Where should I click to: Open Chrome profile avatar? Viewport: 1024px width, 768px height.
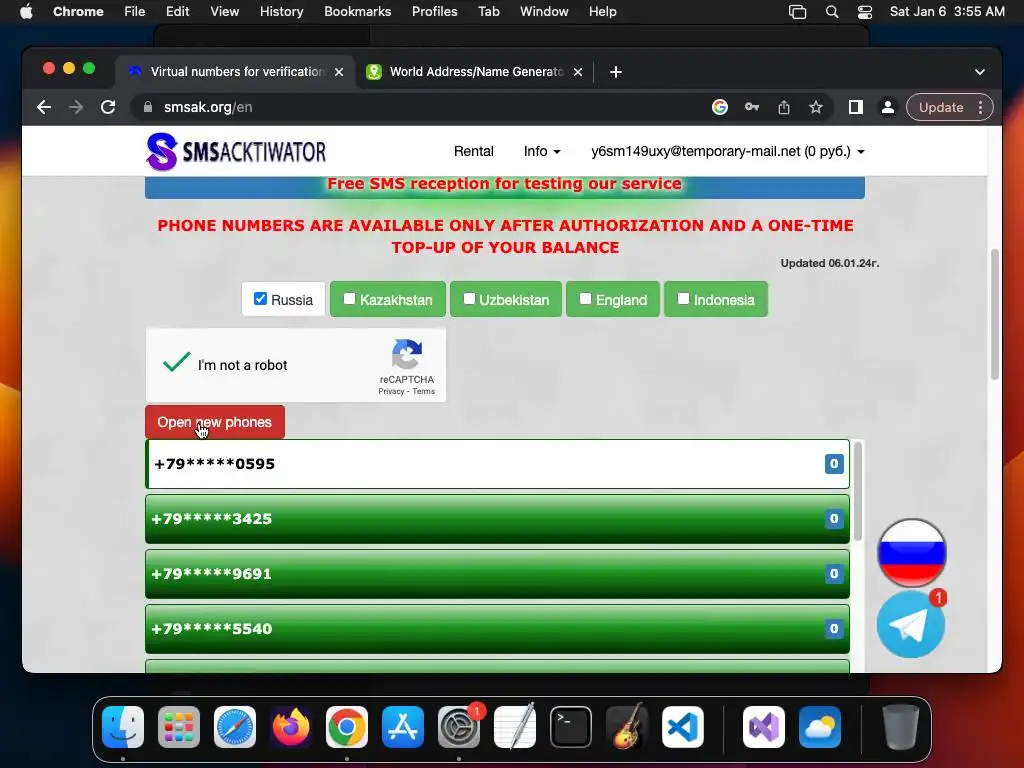[888, 107]
